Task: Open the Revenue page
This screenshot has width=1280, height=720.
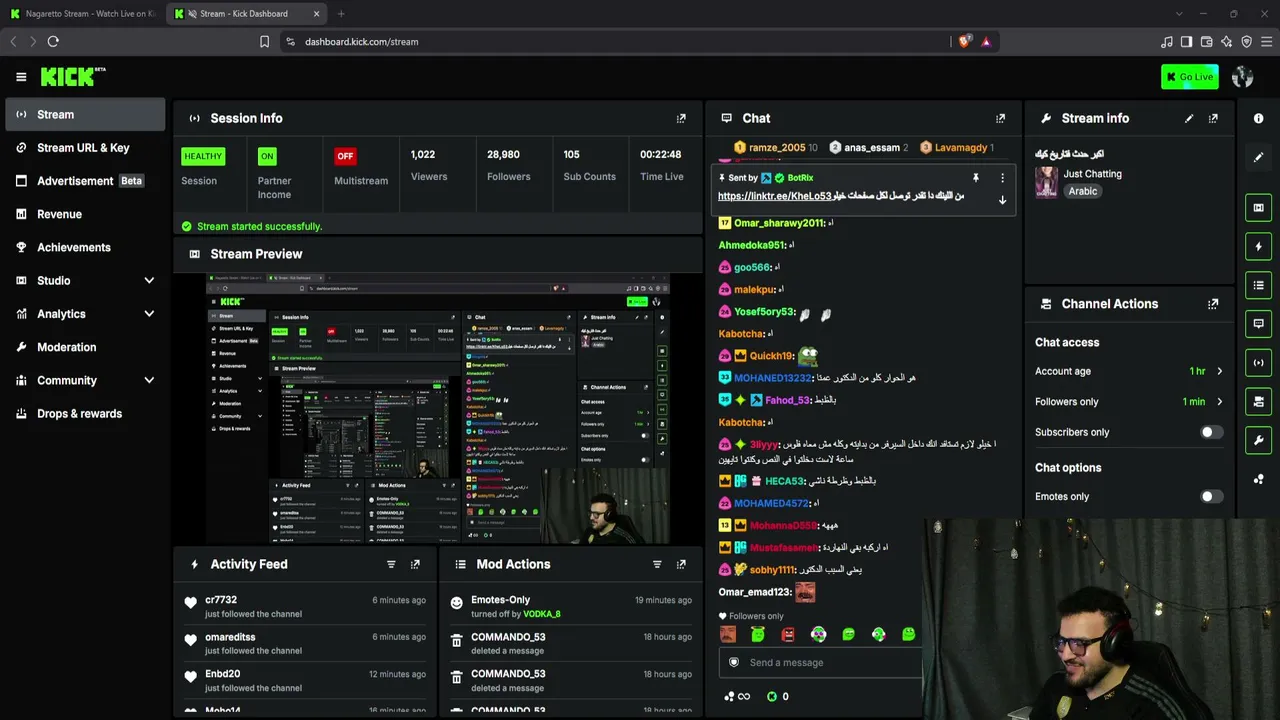Action: [85, 214]
